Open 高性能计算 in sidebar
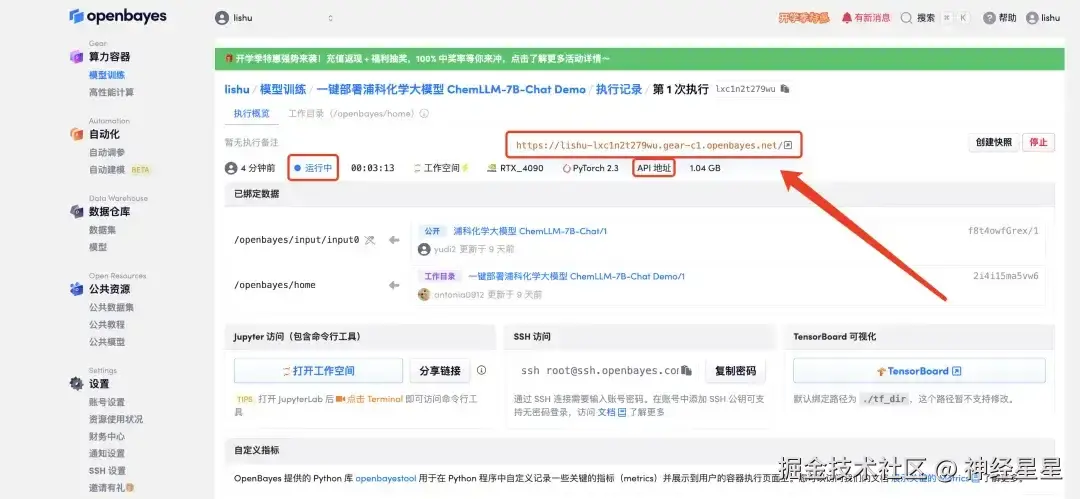Image resolution: width=1080 pixels, height=499 pixels. (112, 92)
